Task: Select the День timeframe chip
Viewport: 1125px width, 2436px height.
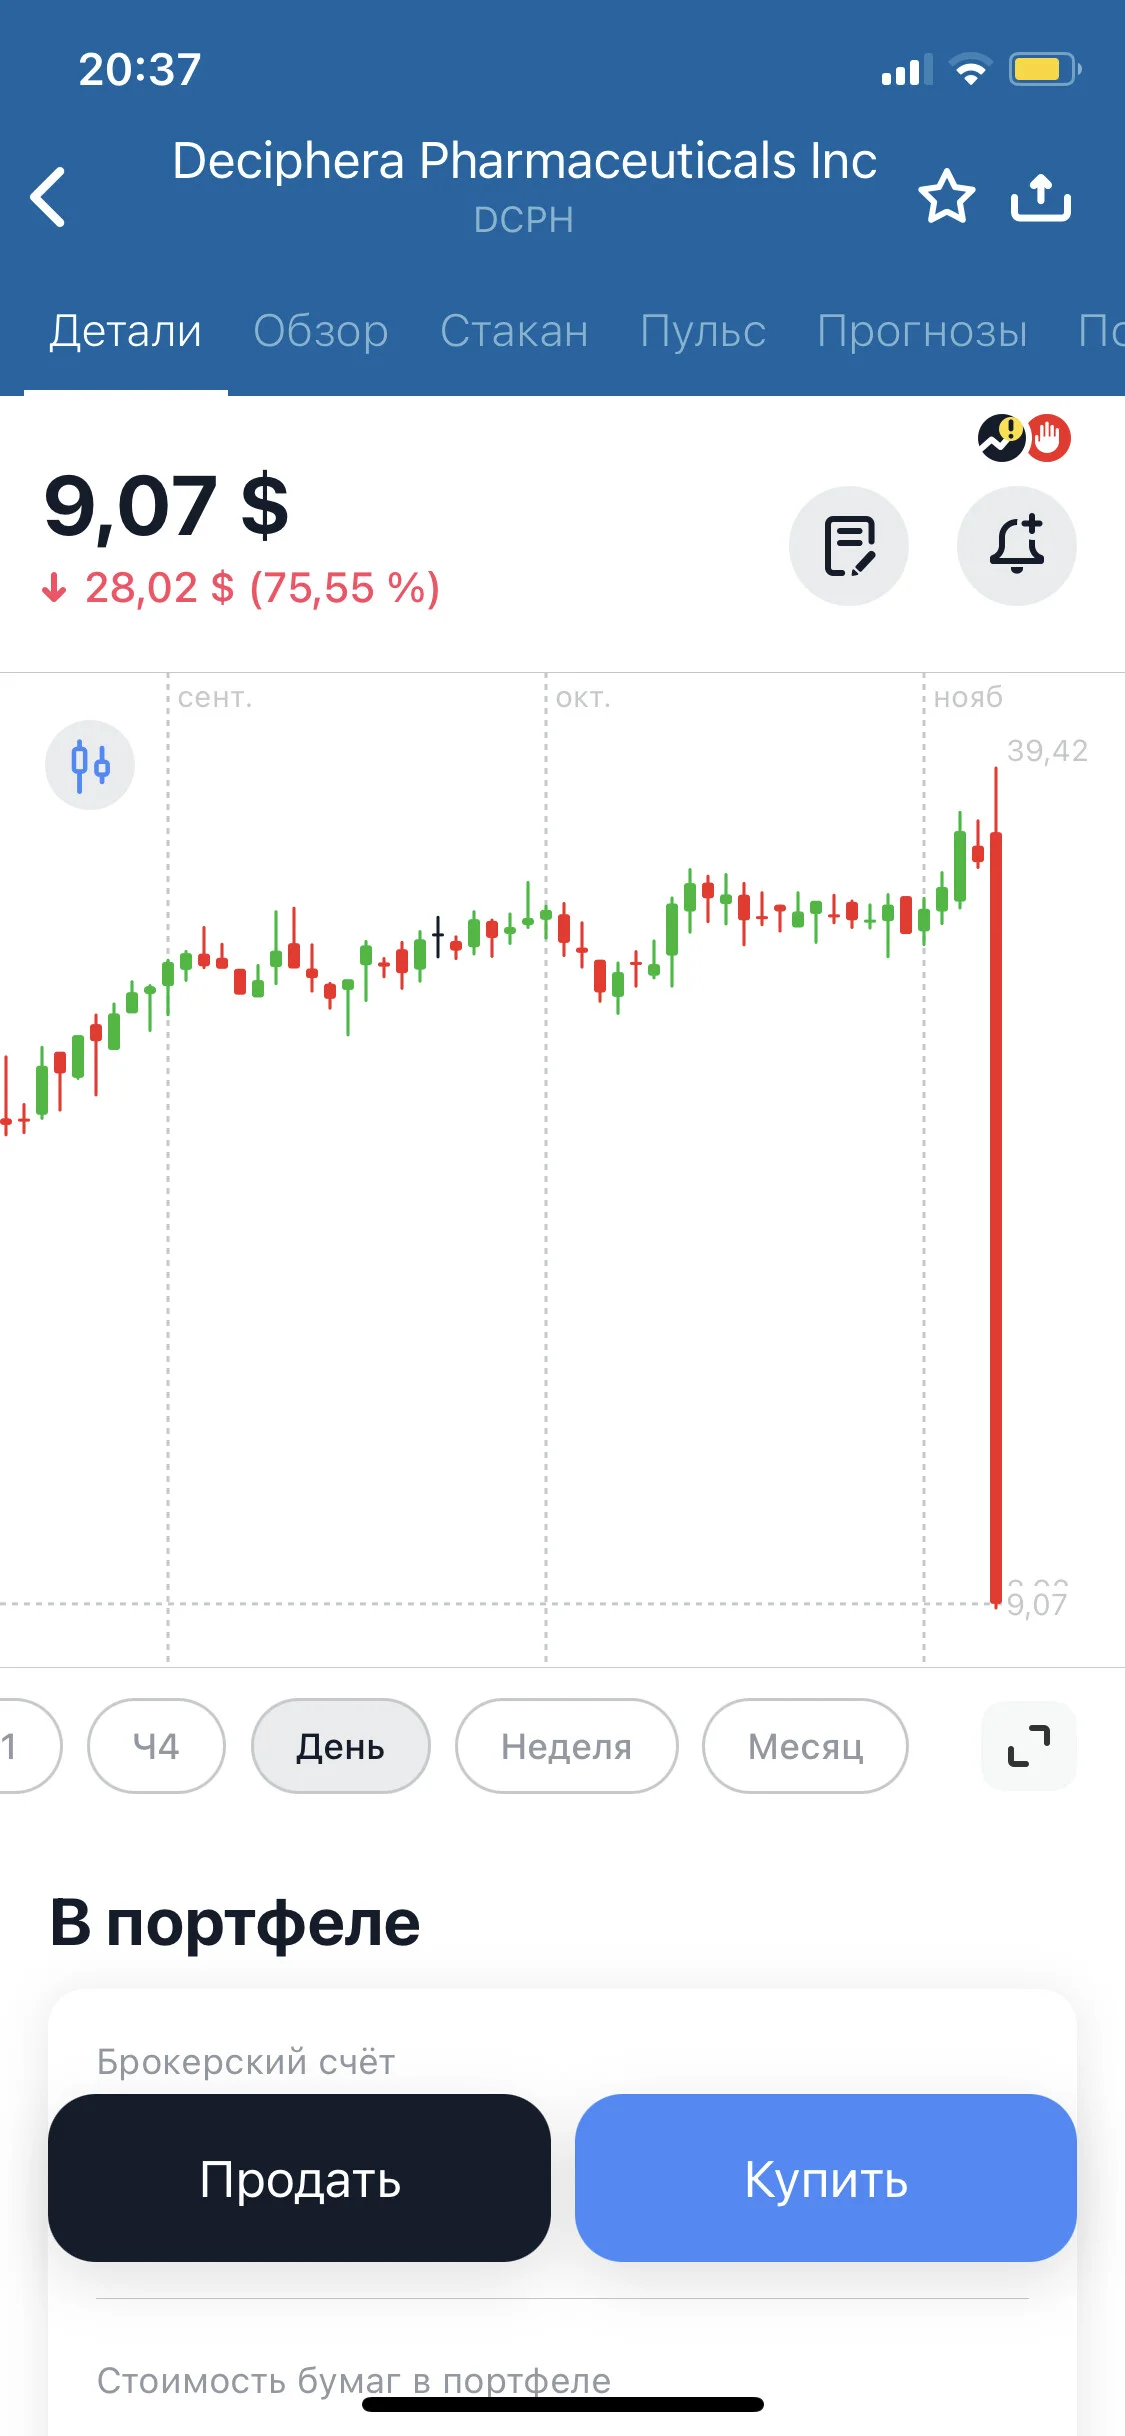Action: tap(341, 1746)
